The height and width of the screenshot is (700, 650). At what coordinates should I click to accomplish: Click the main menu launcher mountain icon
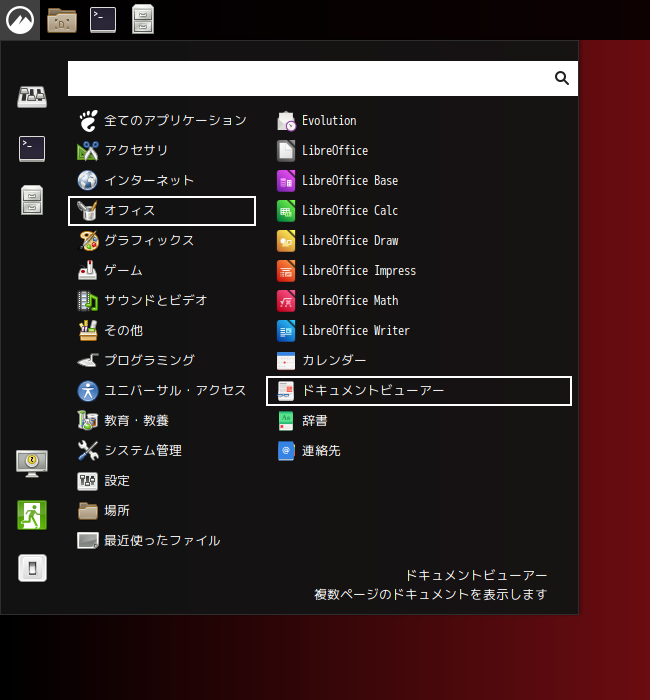(x=20, y=20)
